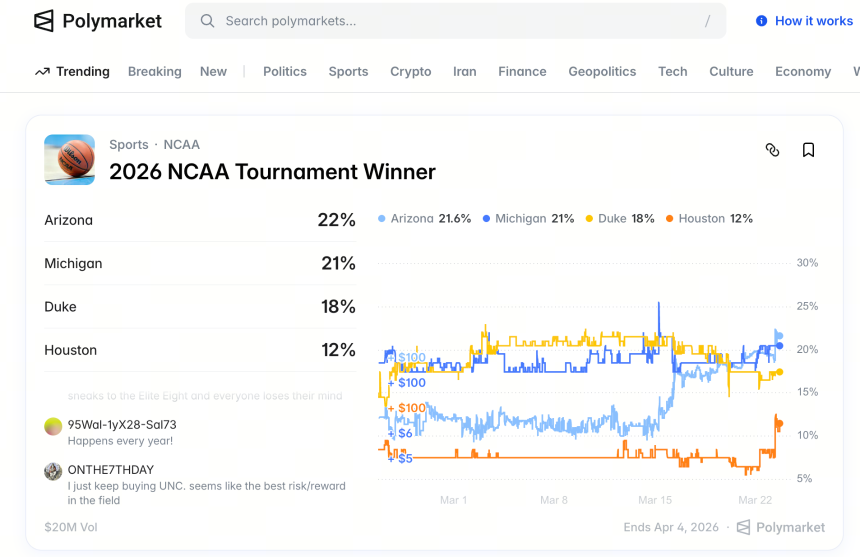Select the Breaking tab
Image resolution: width=860 pixels, height=557 pixels.
tap(155, 72)
